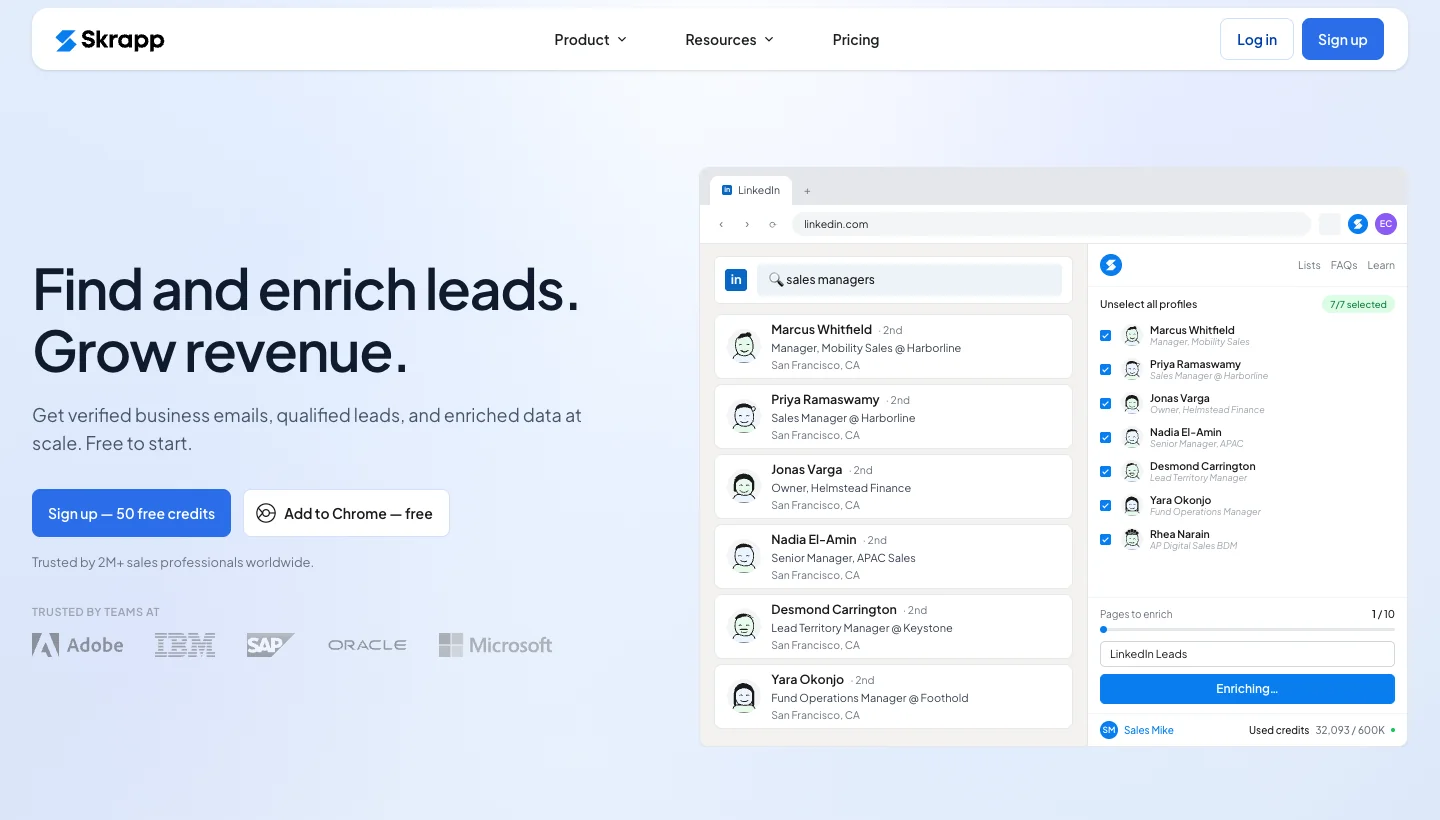Click the Skrapp panel logo icon

click(1111, 265)
